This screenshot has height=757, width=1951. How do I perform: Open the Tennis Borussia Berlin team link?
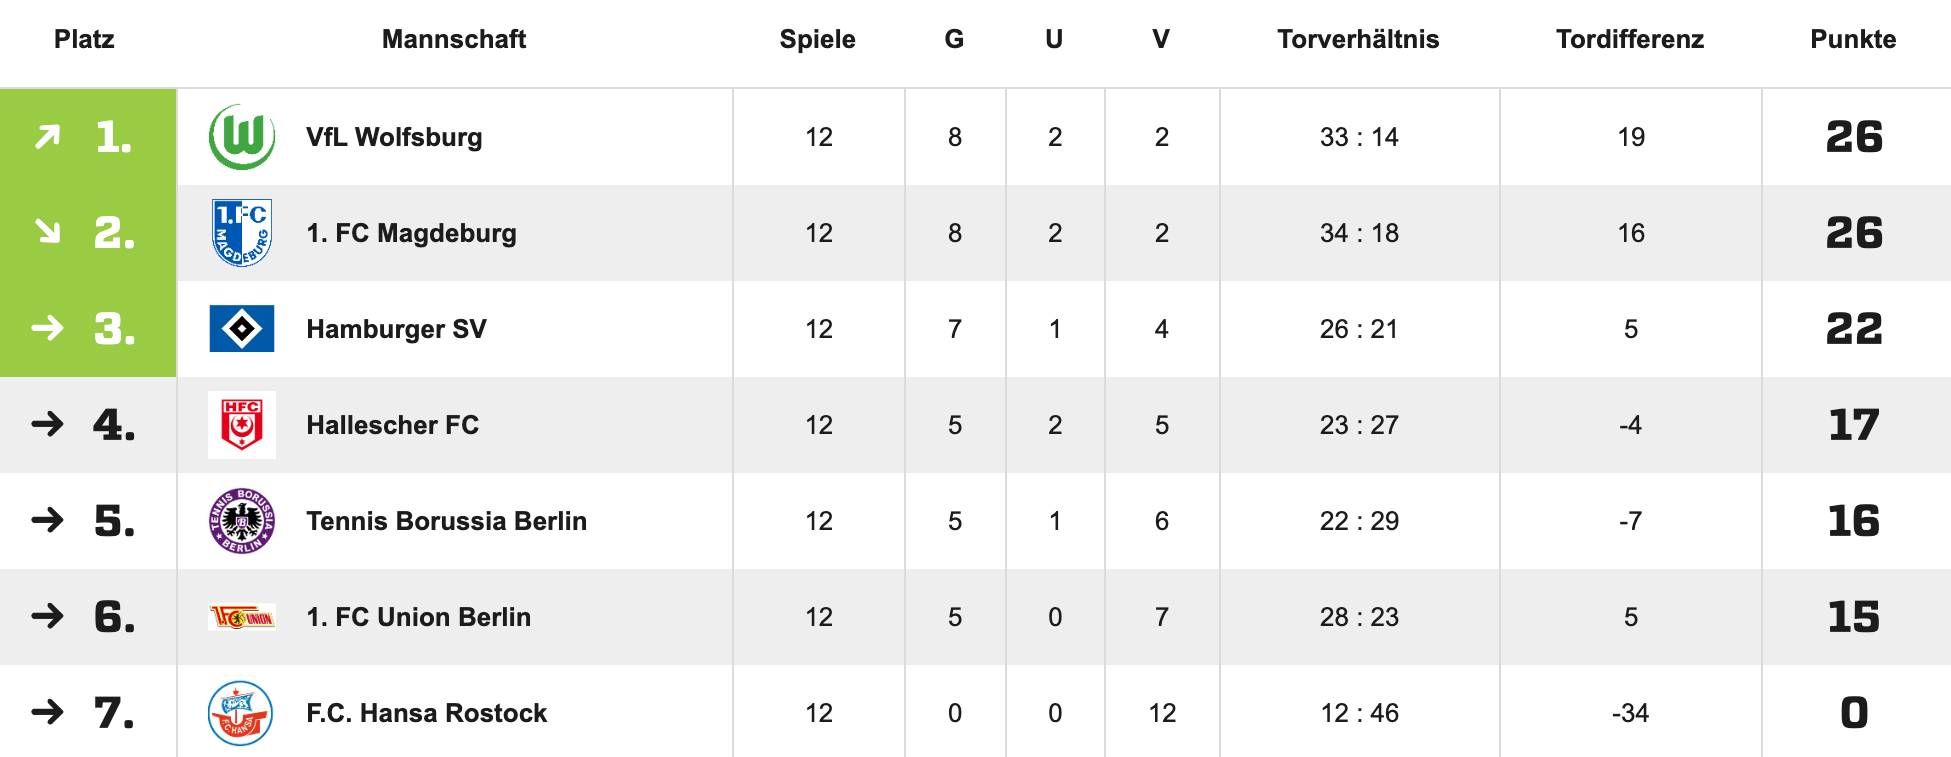pyautogui.click(x=446, y=521)
